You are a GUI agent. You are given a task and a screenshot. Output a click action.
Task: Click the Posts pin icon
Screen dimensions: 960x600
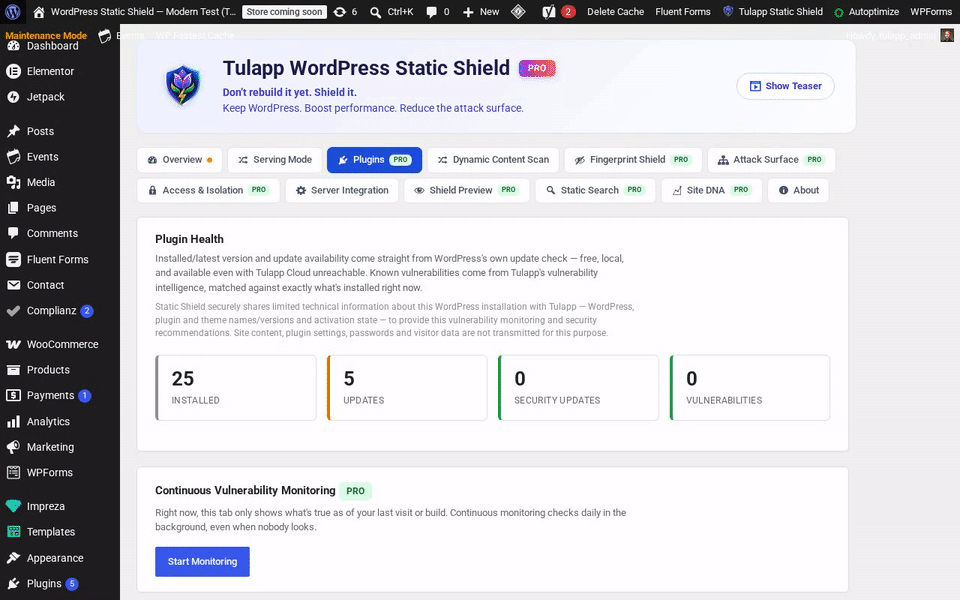coord(13,131)
